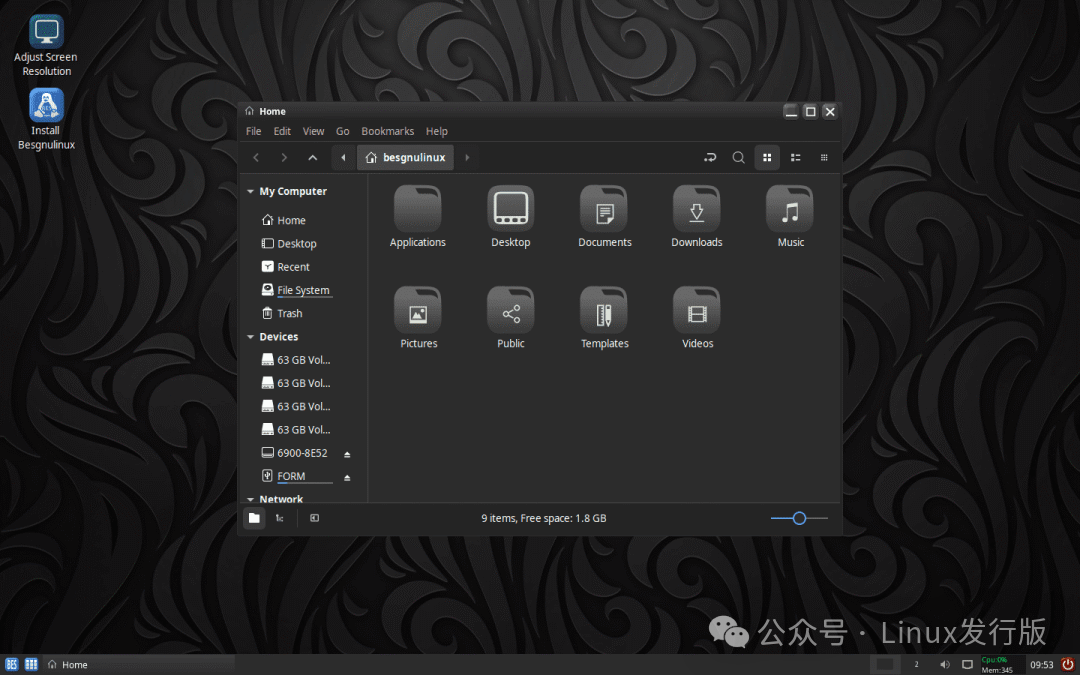
Task: Select File System in the sidebar
Action: [x=303, y=290]
